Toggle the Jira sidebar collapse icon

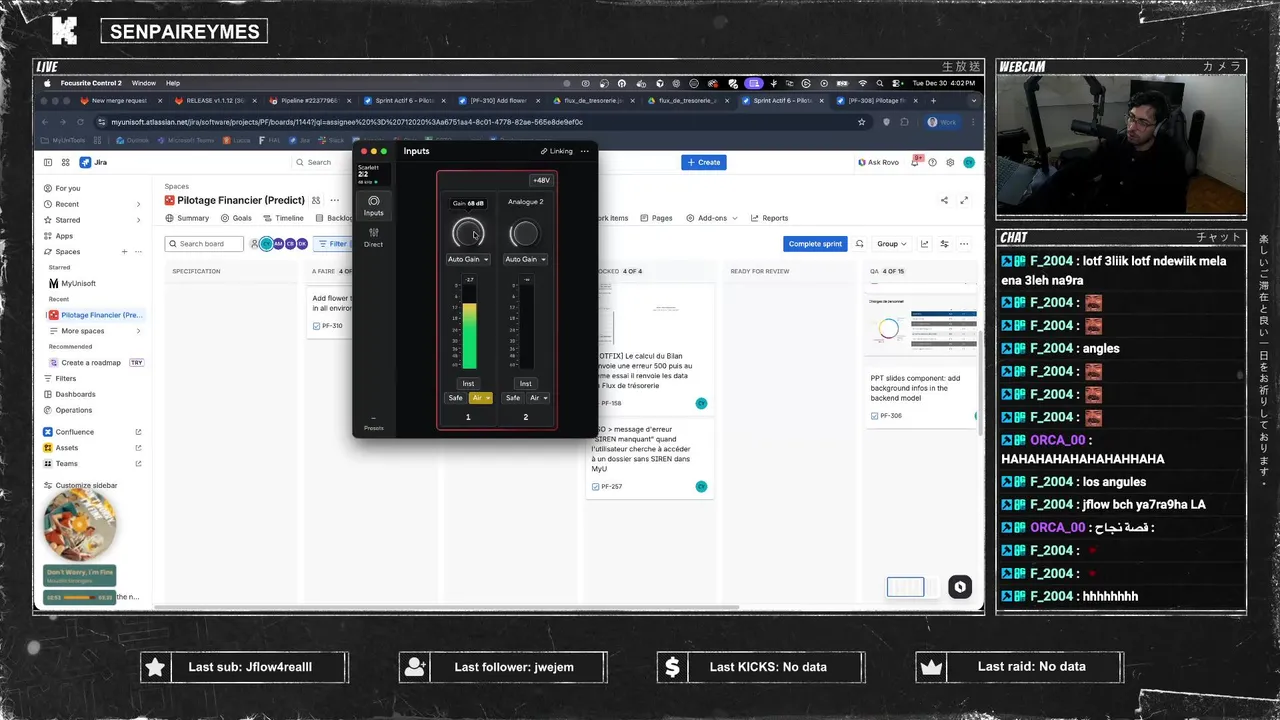(x=48, y=162)
